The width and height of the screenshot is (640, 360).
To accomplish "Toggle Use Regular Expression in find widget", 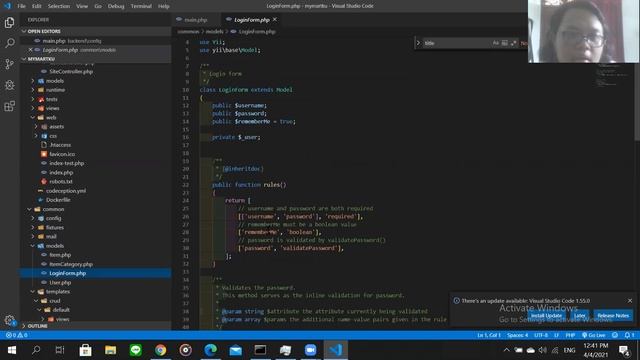I will coord(513,43).
